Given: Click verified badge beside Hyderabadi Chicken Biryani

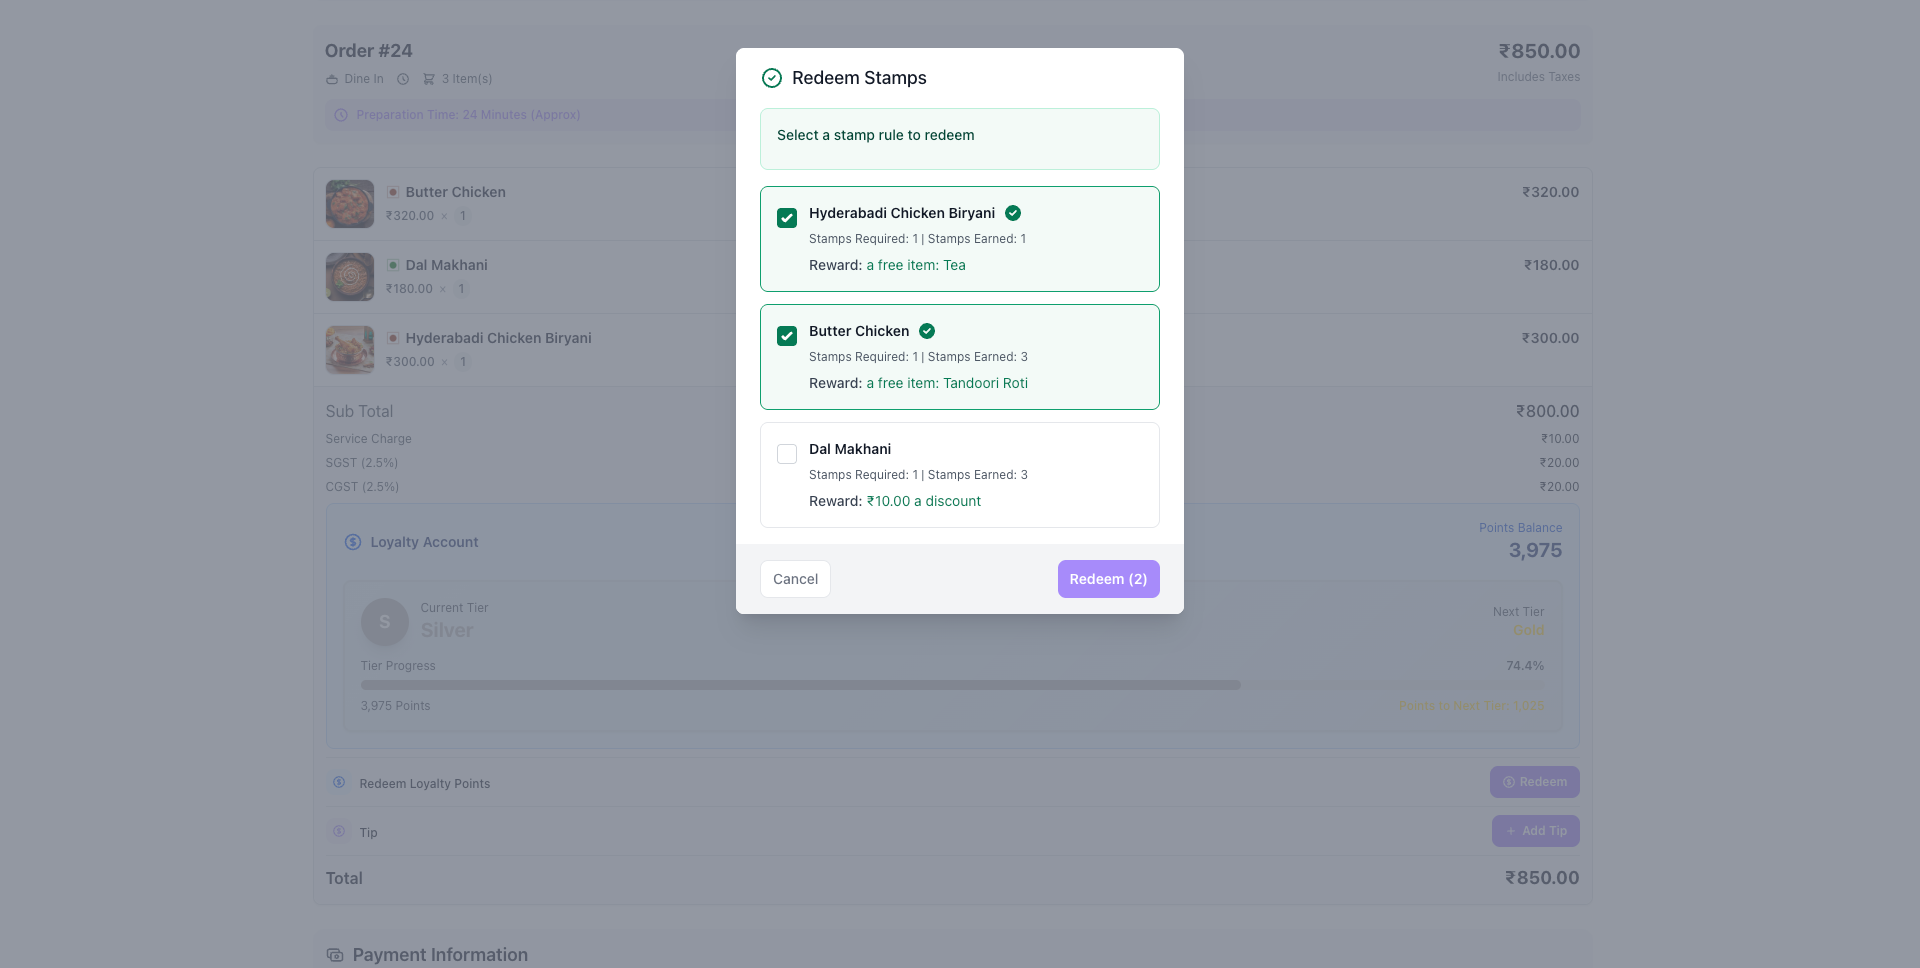Looking at the screenshot, I should pos(1013,213).
